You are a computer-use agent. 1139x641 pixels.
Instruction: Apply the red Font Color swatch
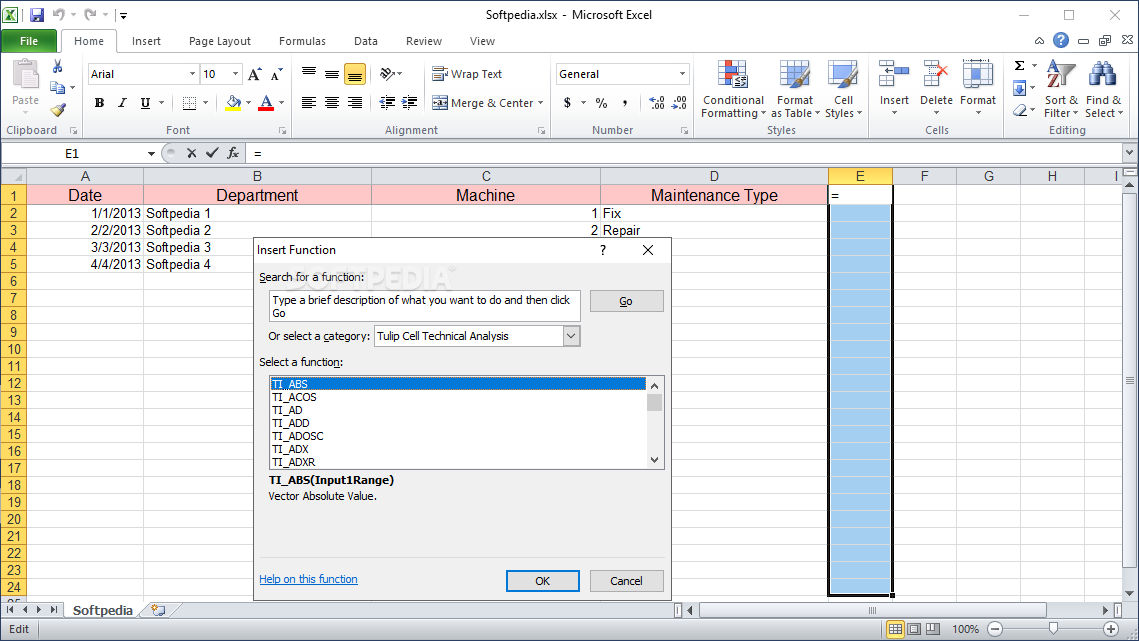[x=266, y=103]
